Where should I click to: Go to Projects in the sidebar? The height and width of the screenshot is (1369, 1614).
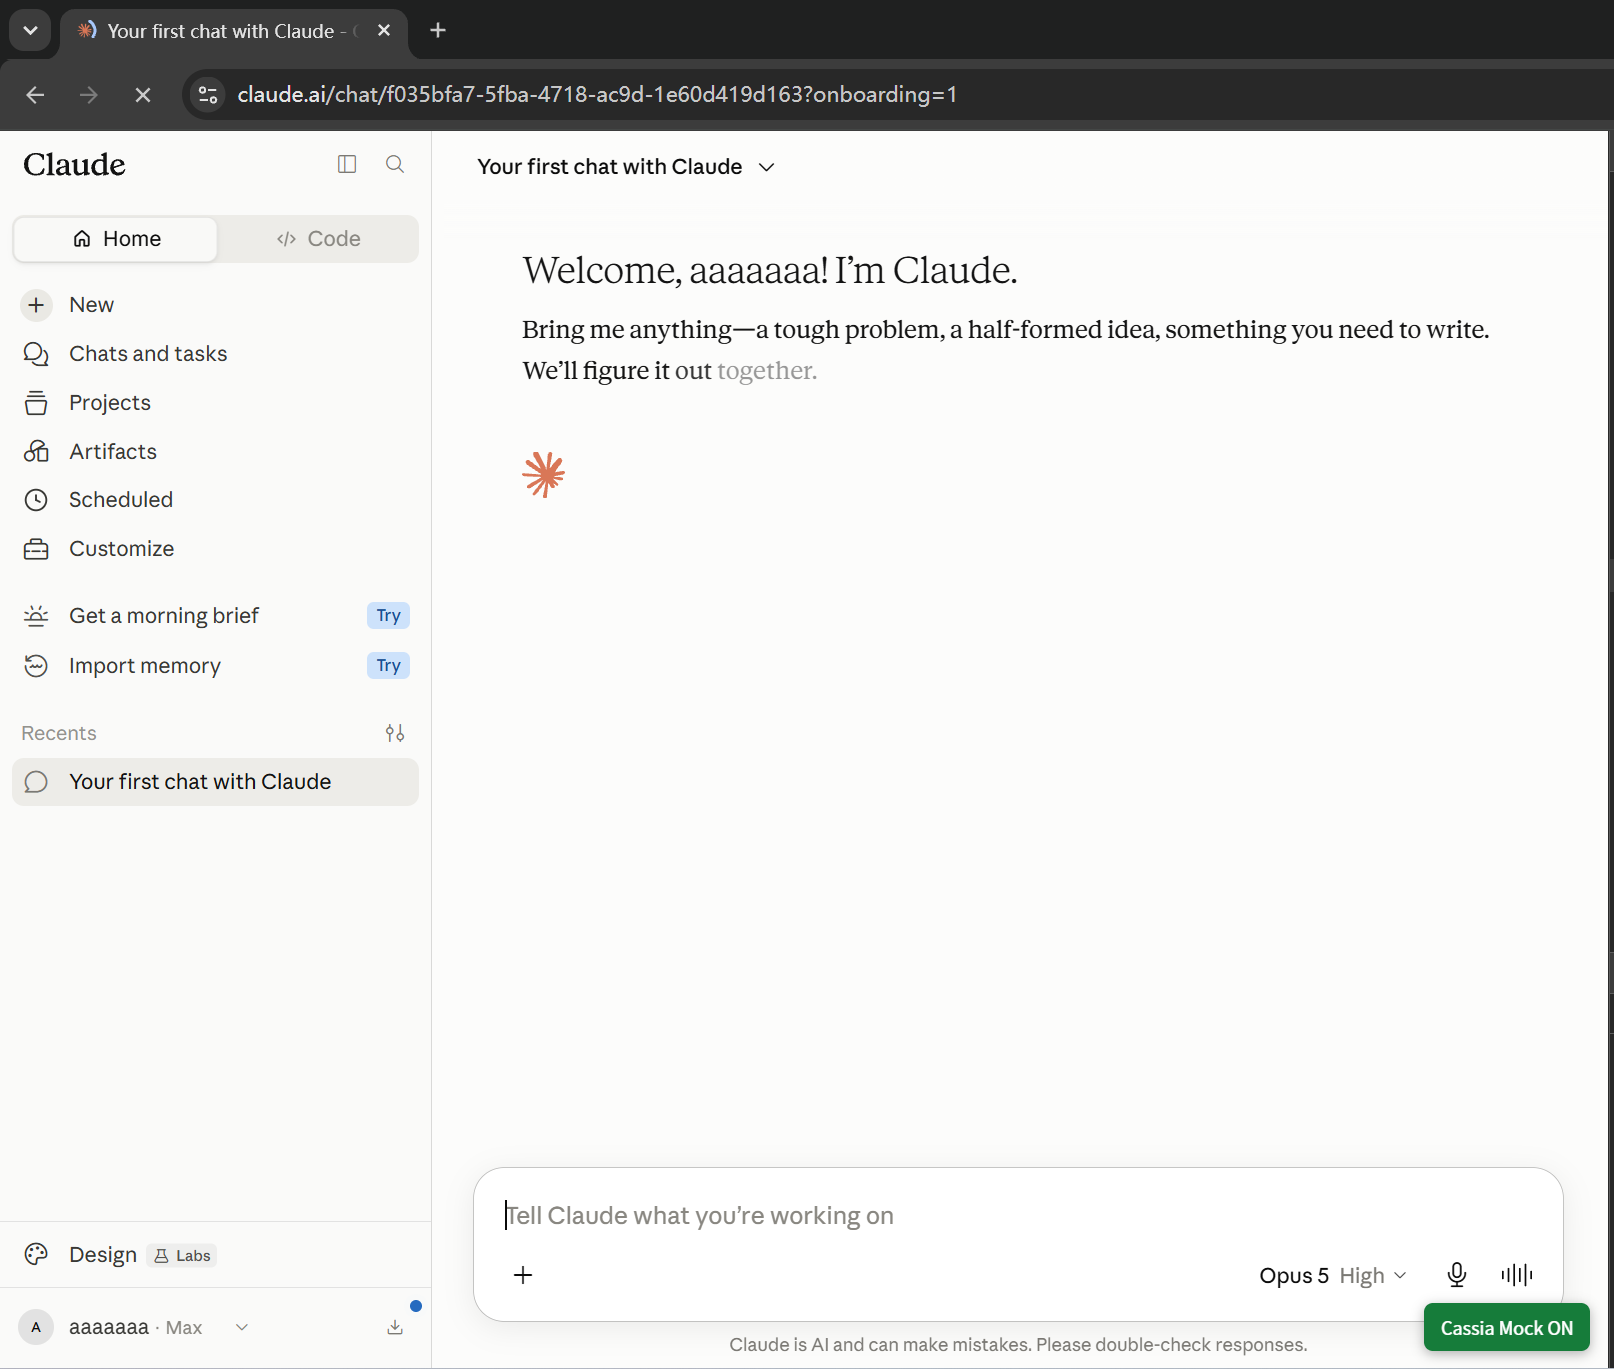click(x=215, y=403)
